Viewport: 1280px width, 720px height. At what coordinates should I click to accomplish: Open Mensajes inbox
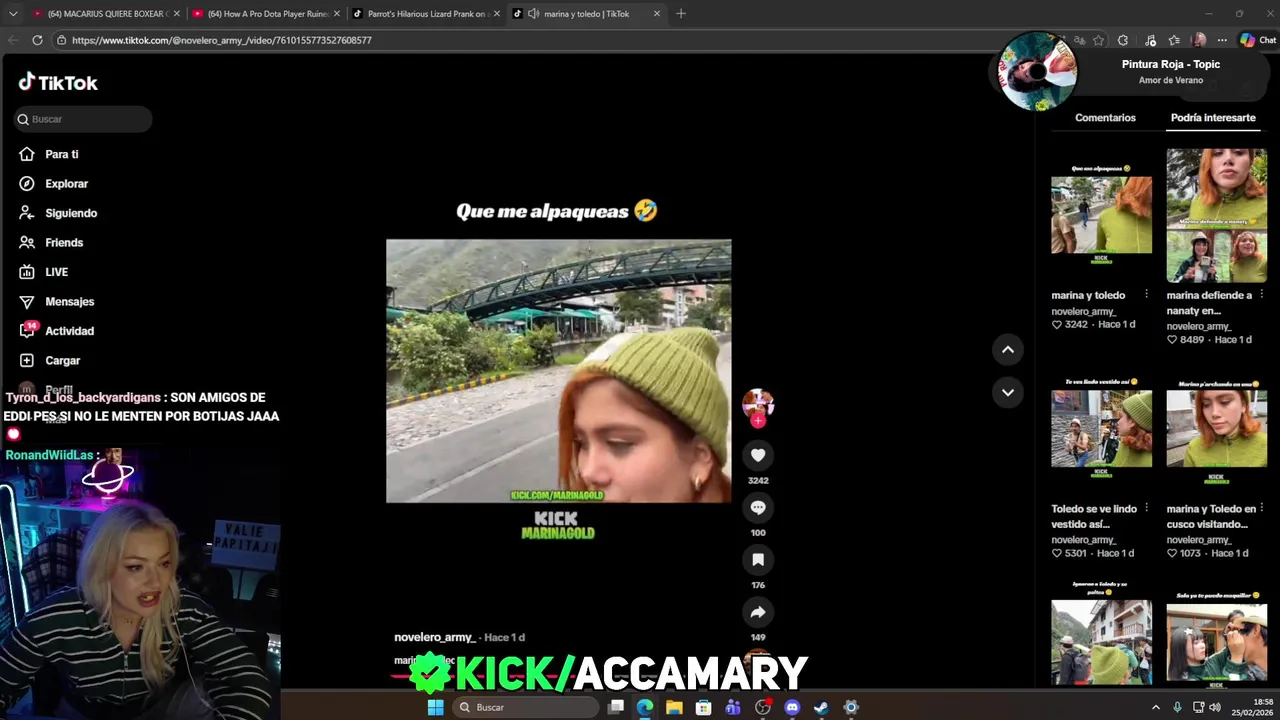[x=56, y=301]
